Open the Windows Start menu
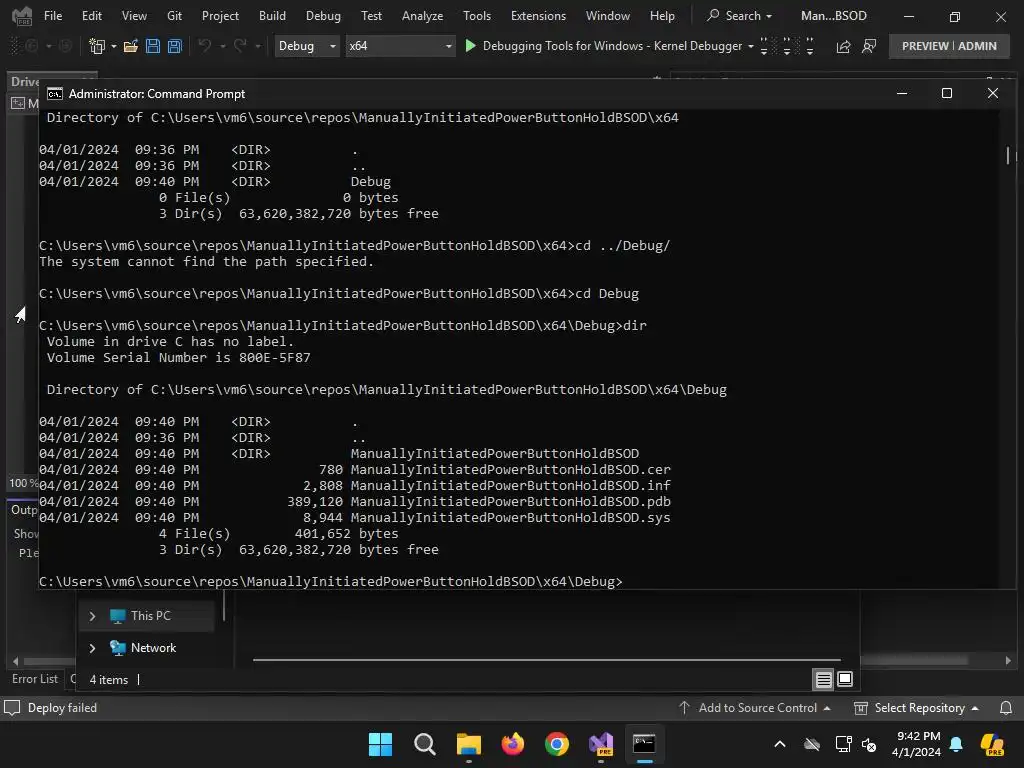The height and width of the screenshot is (768, 1024). pos(380,744)
